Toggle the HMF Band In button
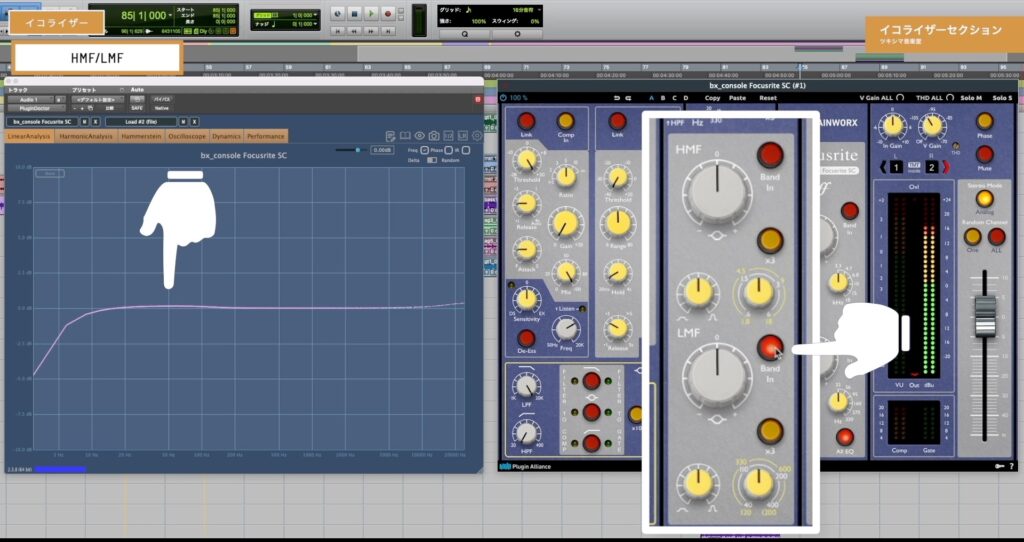Screen dimensions: 1024x542 pyautogui.click(x=770, y=155)
